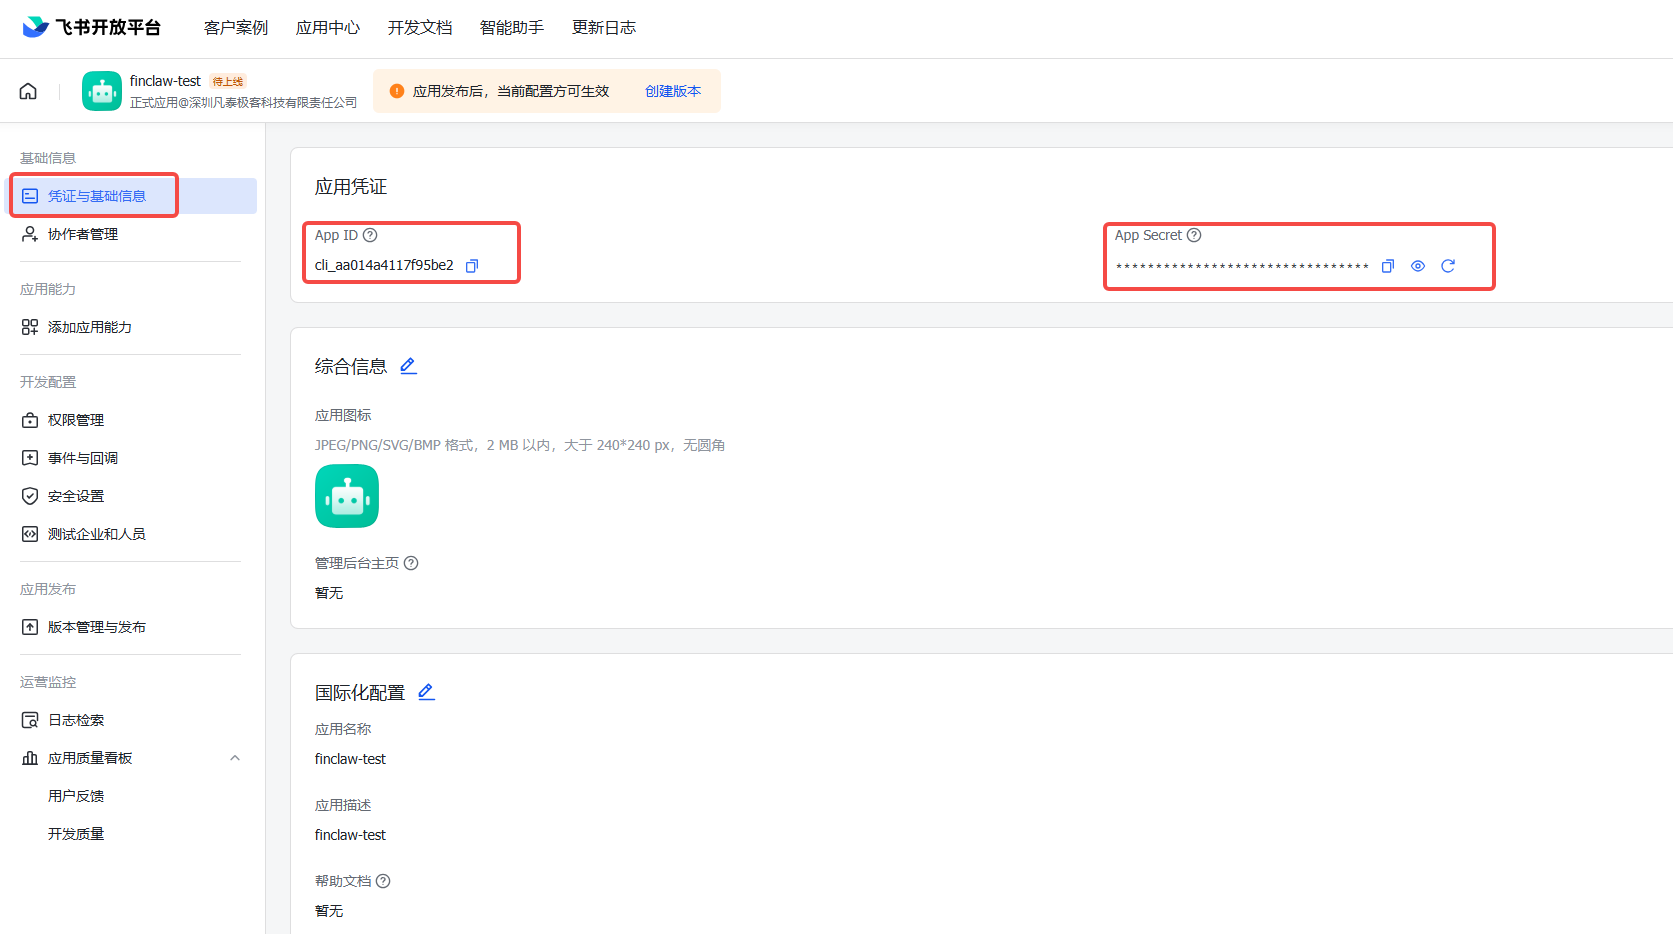This screenshot has height=934, width=1673.
Task: Open App Secret help tooltip icon
Action: [1194, 235]
